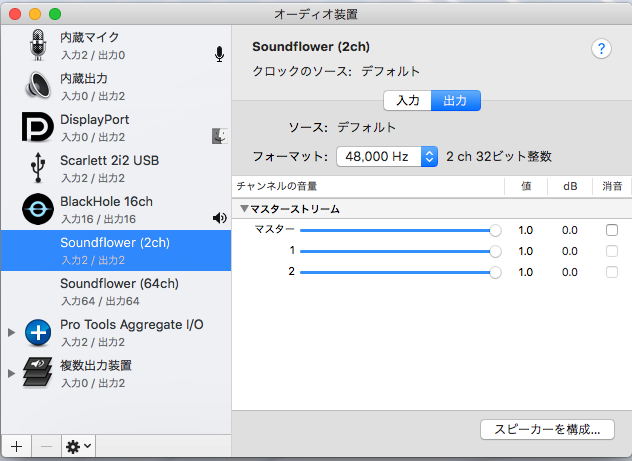Zoom window with green button
The image size is (632, 461).
click(x=55, y=14)
